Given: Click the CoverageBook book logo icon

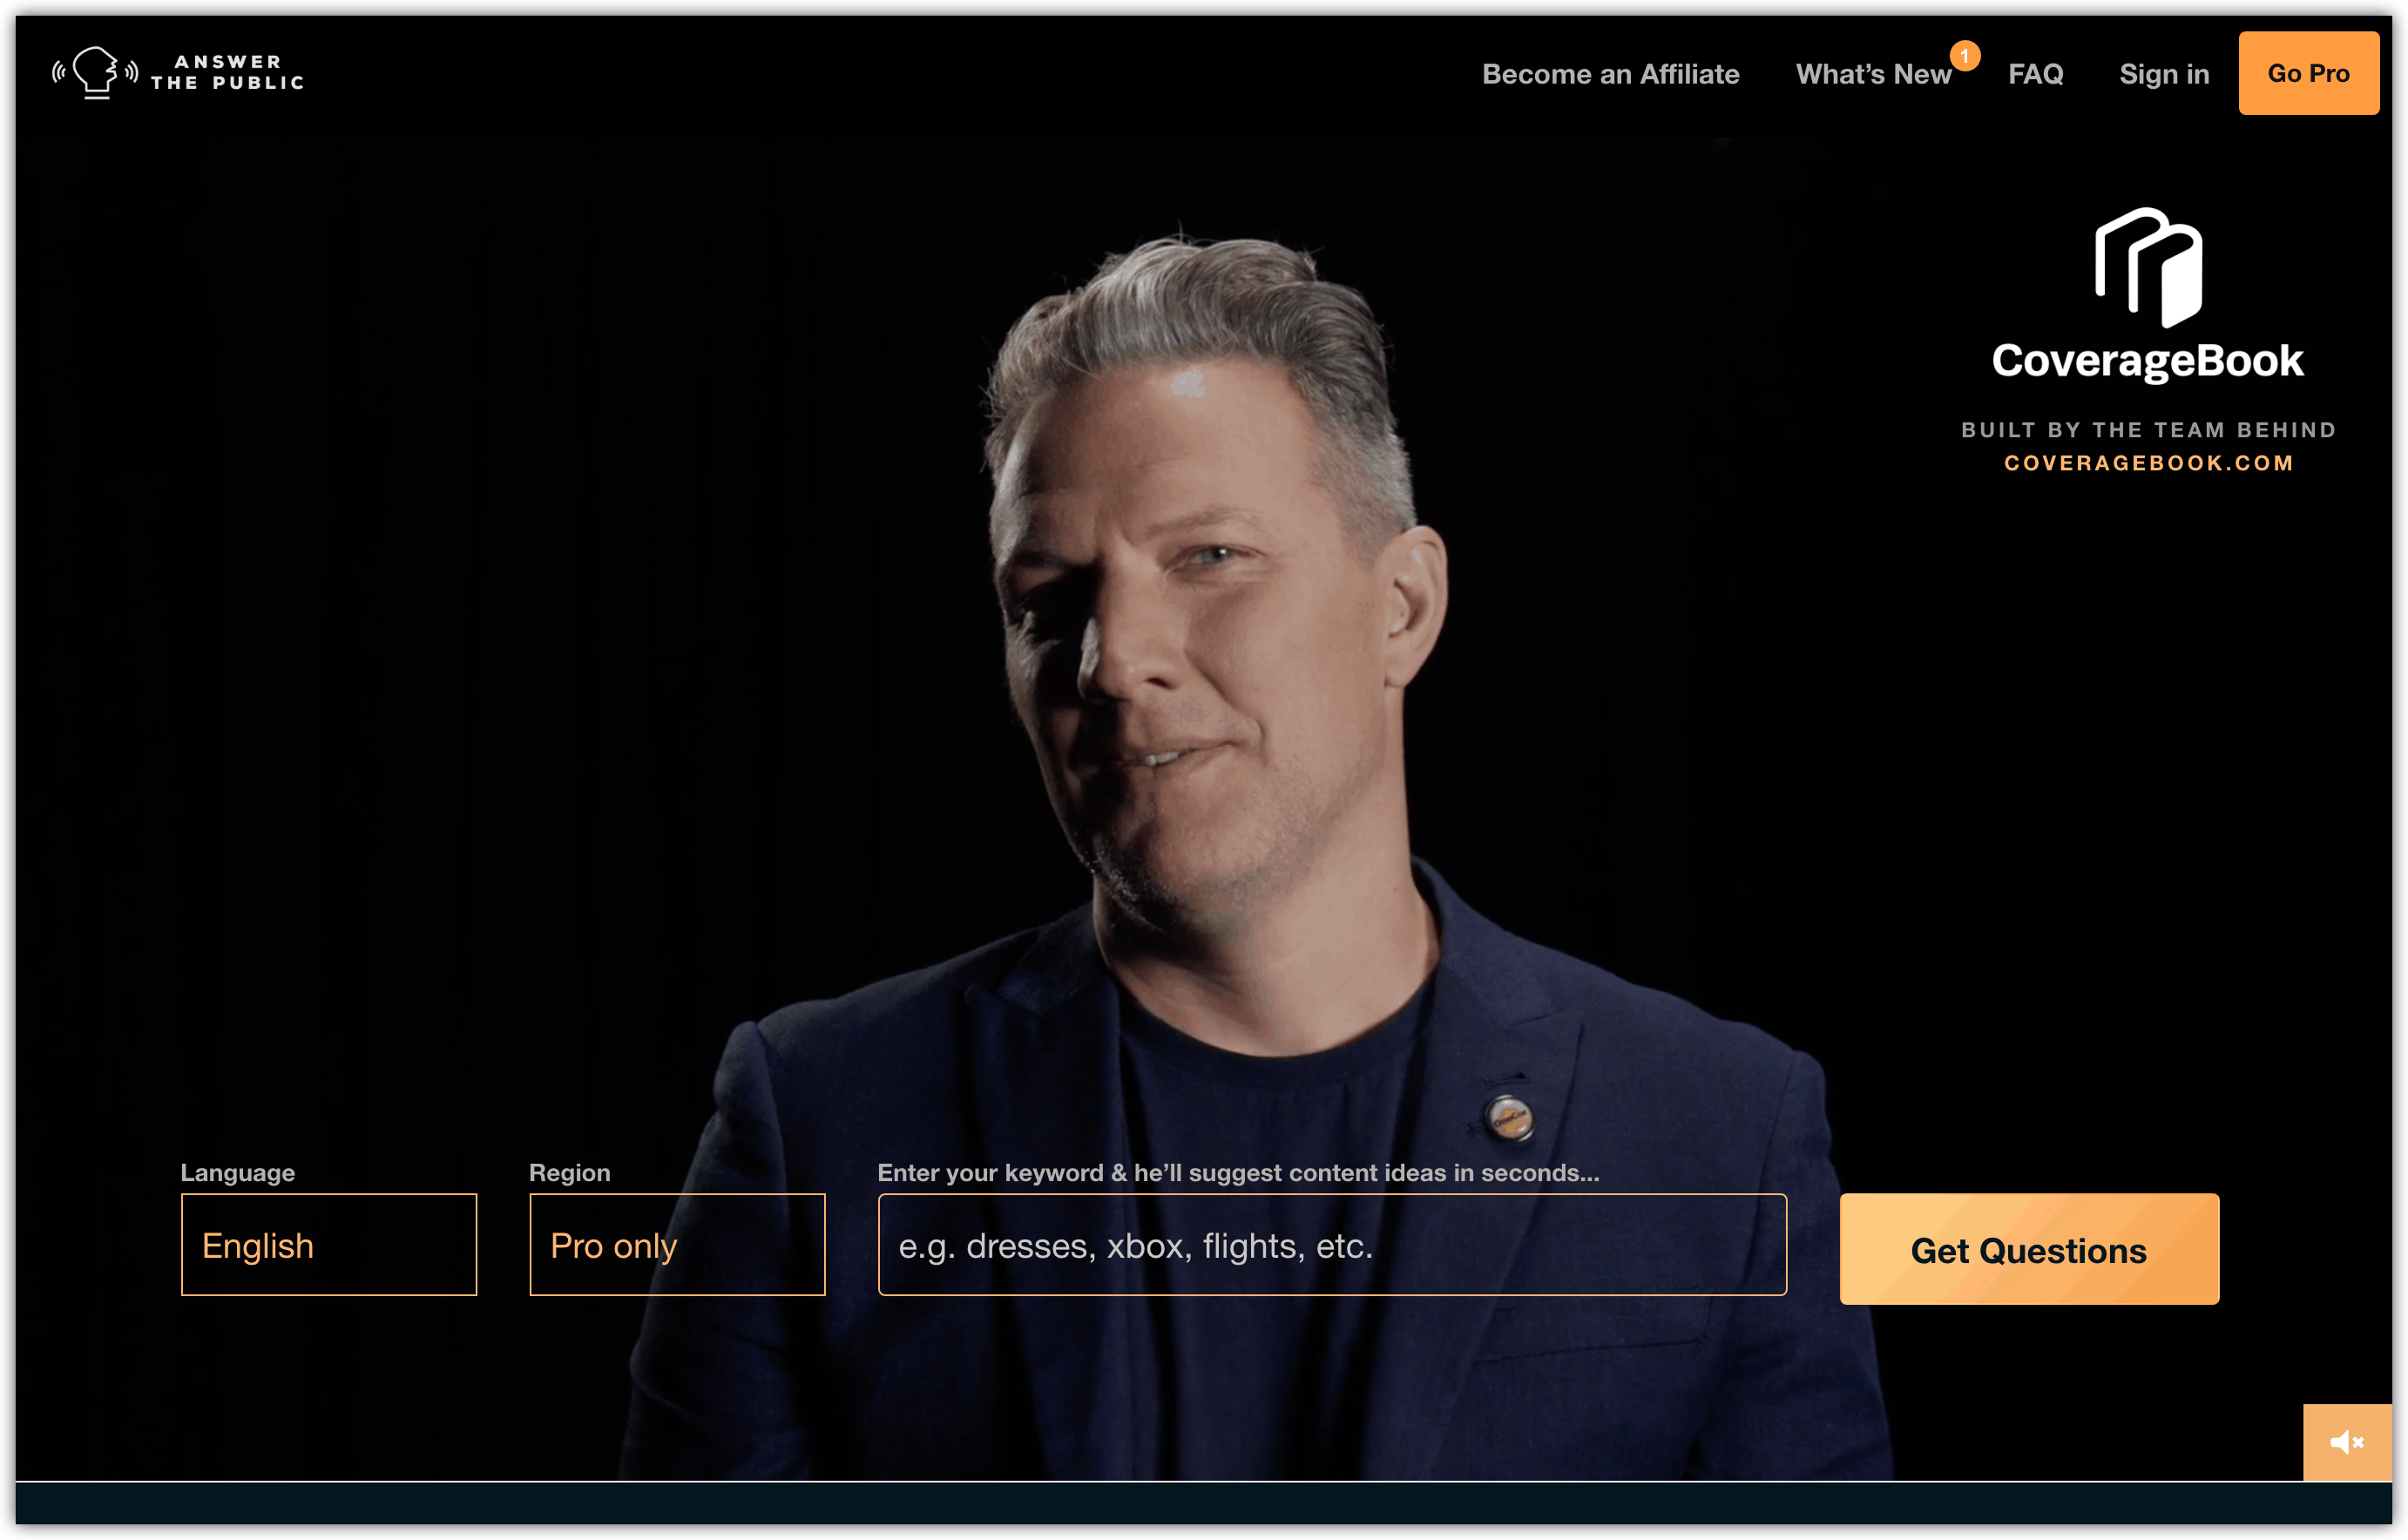Looking at the screenshot, I should point(2148,267).
